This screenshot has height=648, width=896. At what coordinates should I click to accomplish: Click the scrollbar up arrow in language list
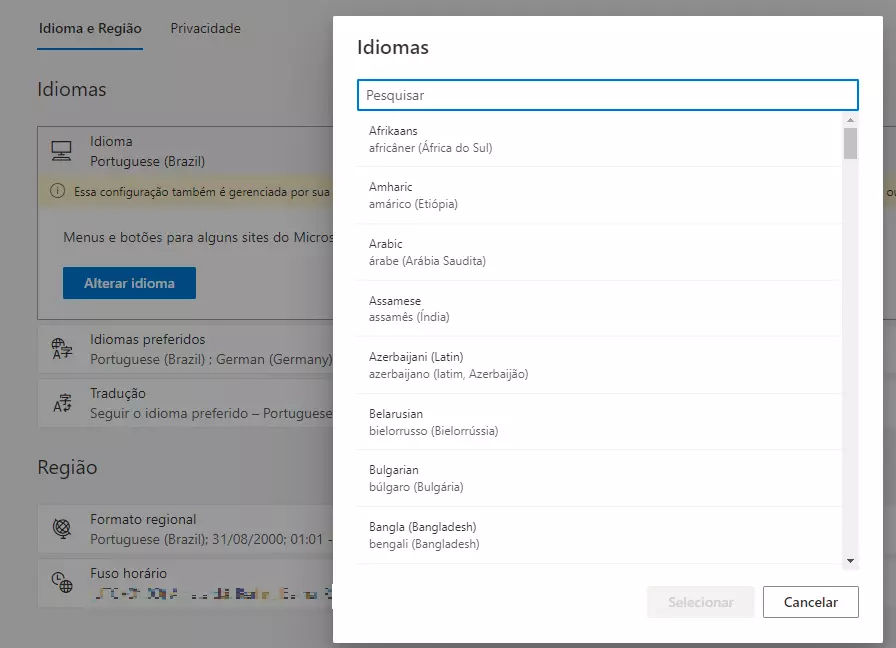click(x=850, y=120)
